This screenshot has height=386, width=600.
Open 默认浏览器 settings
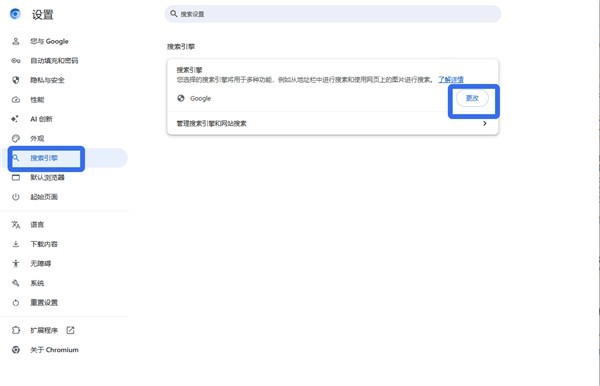(47, 178)
